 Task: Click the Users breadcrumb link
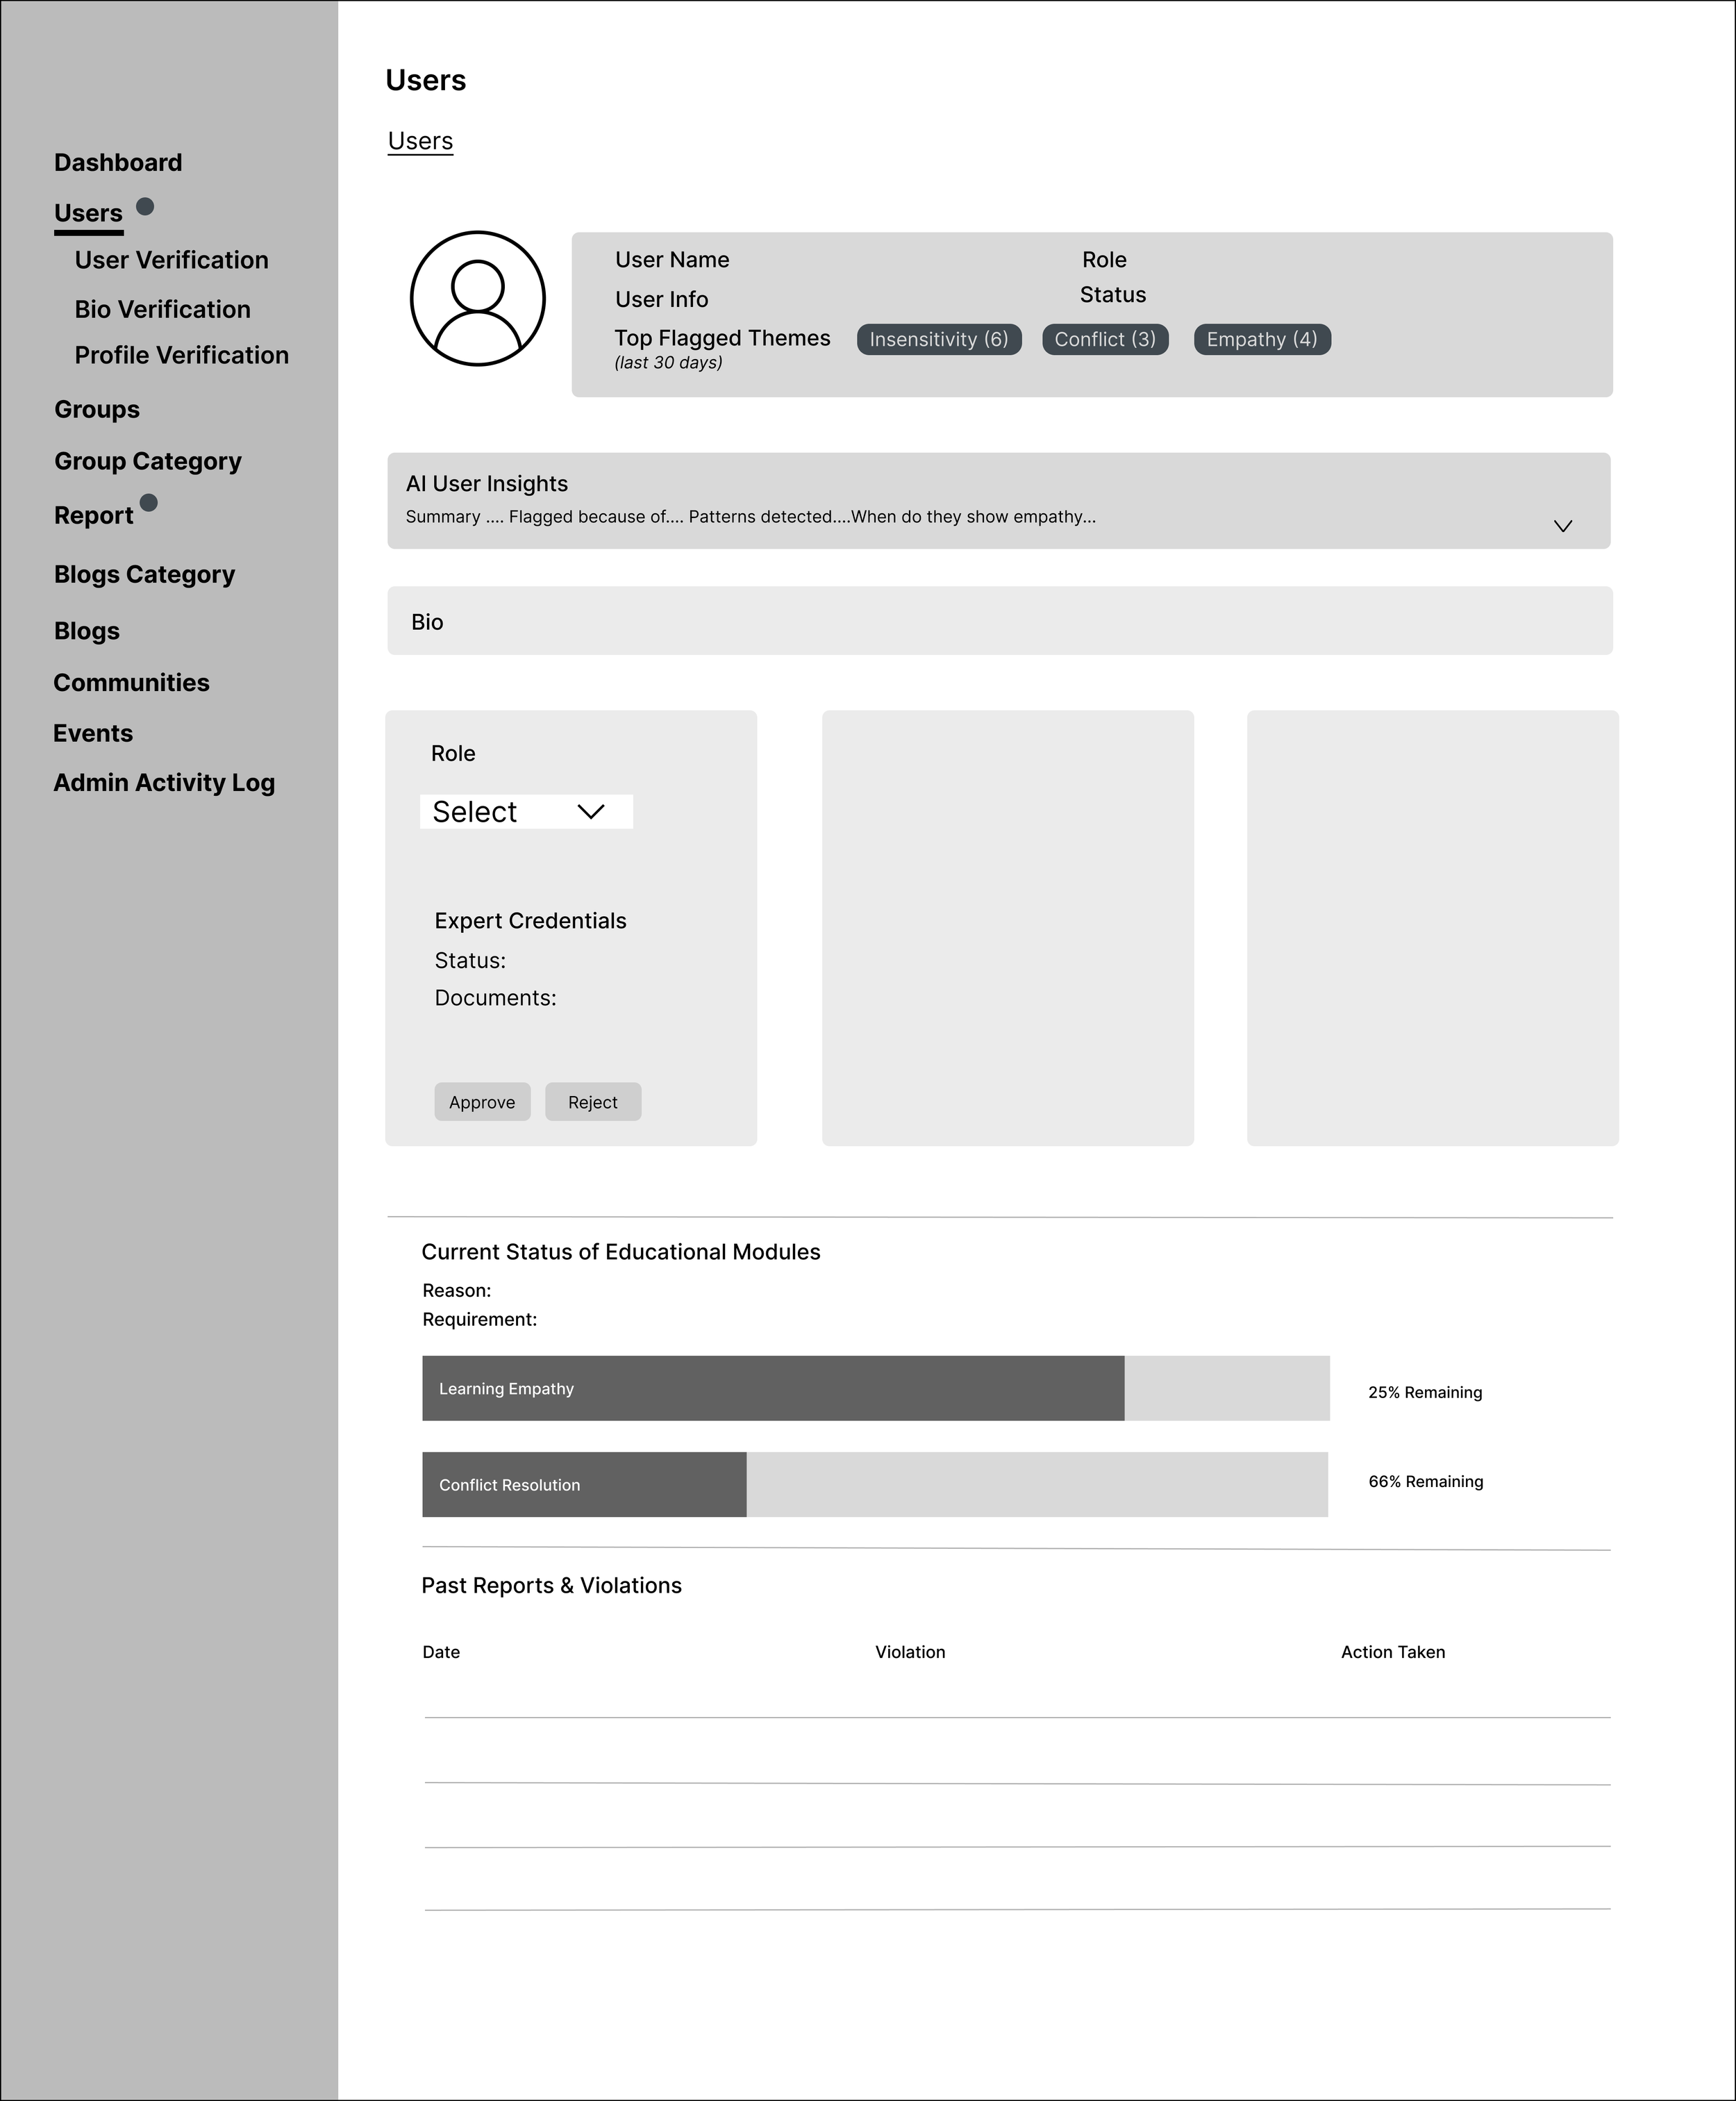[x=420, y=141]
